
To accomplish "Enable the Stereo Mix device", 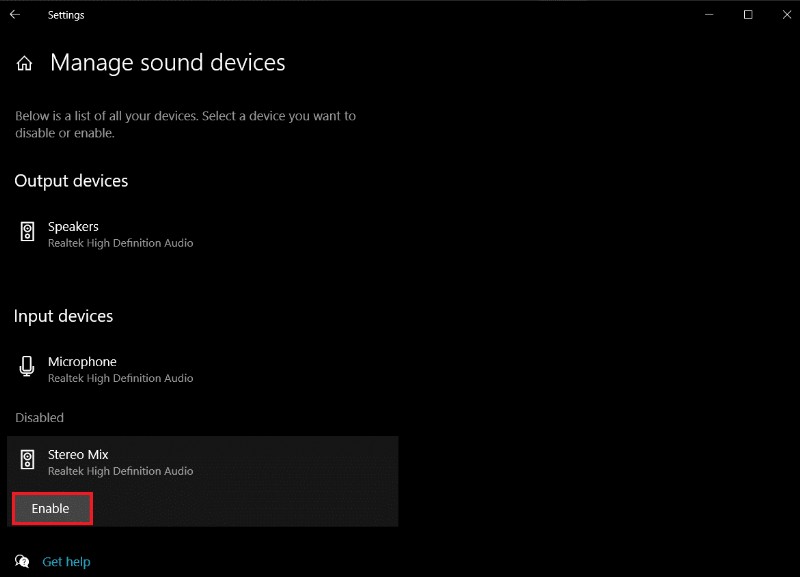I will coord(51,508).
